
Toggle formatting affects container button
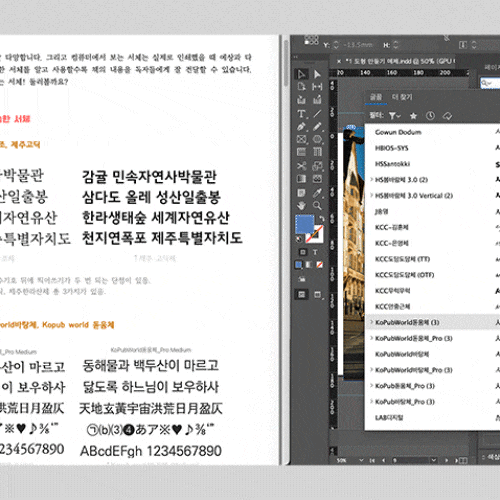pos(303,252)
